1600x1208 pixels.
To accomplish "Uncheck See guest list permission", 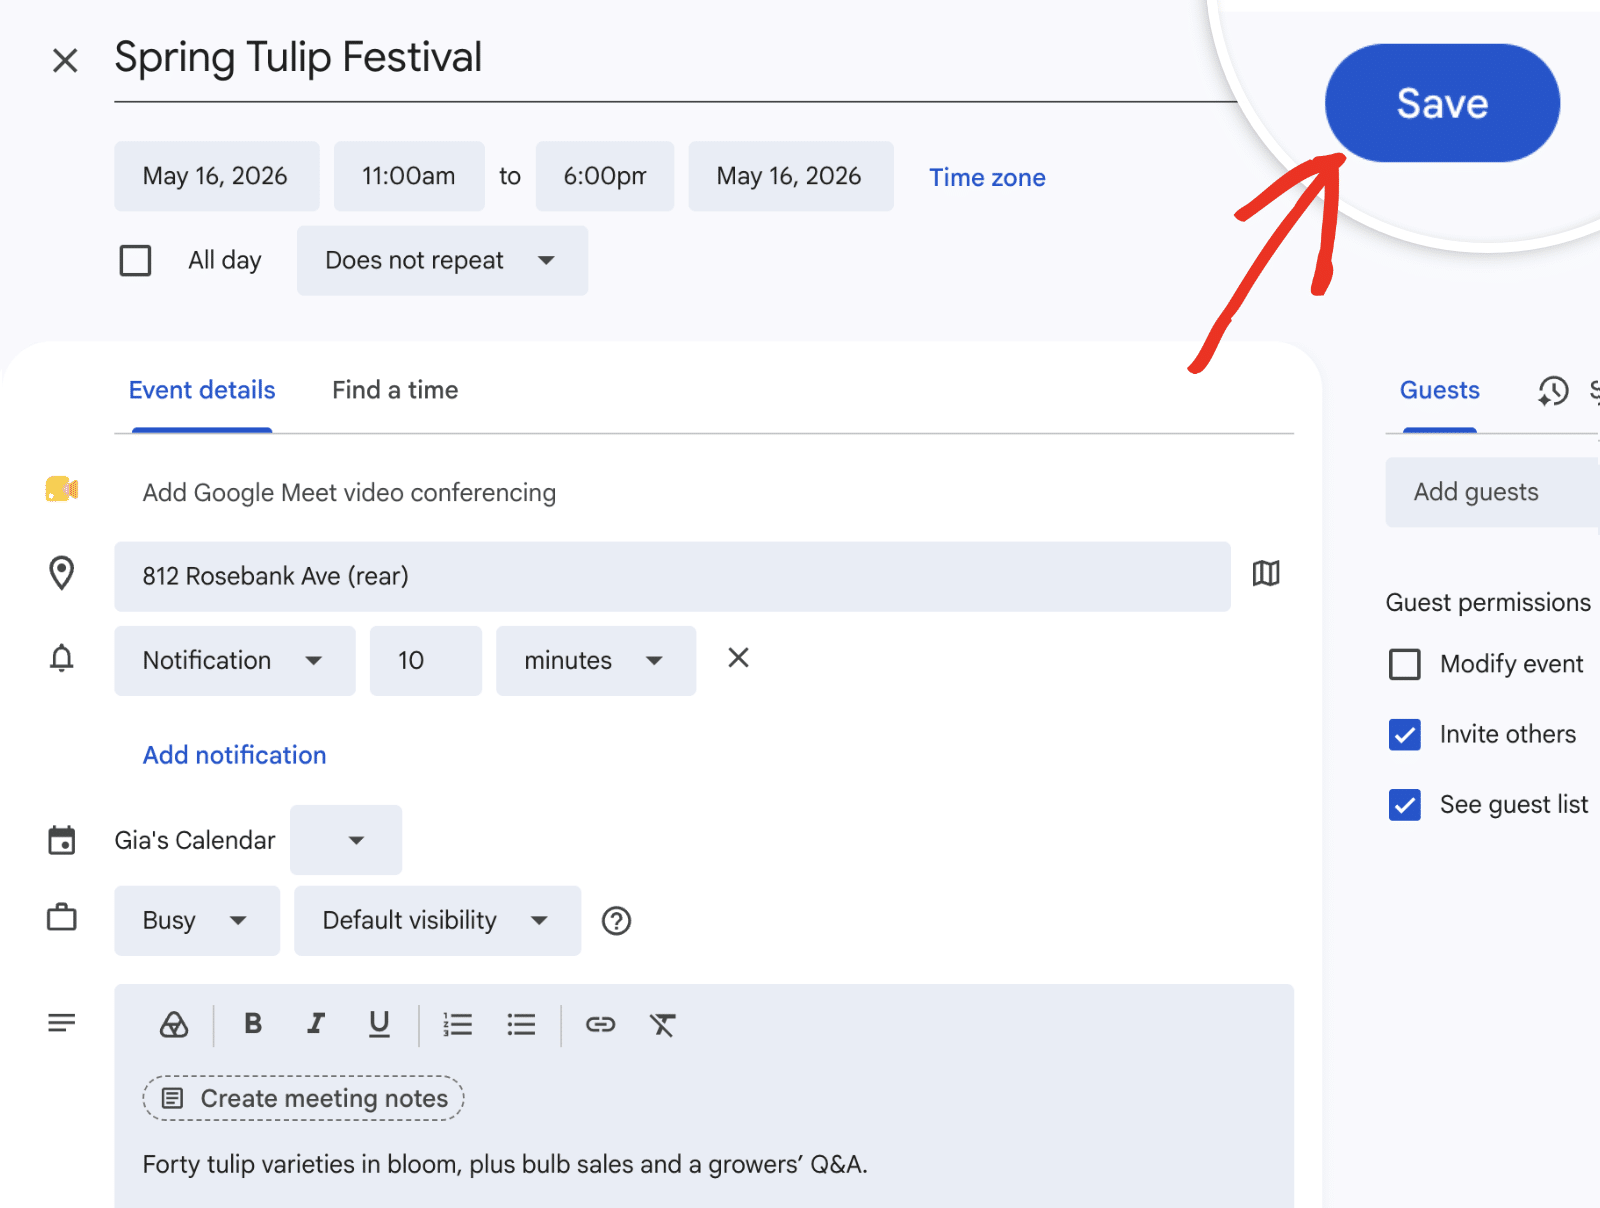I will pyautogui.click(x=1405, y=804).
